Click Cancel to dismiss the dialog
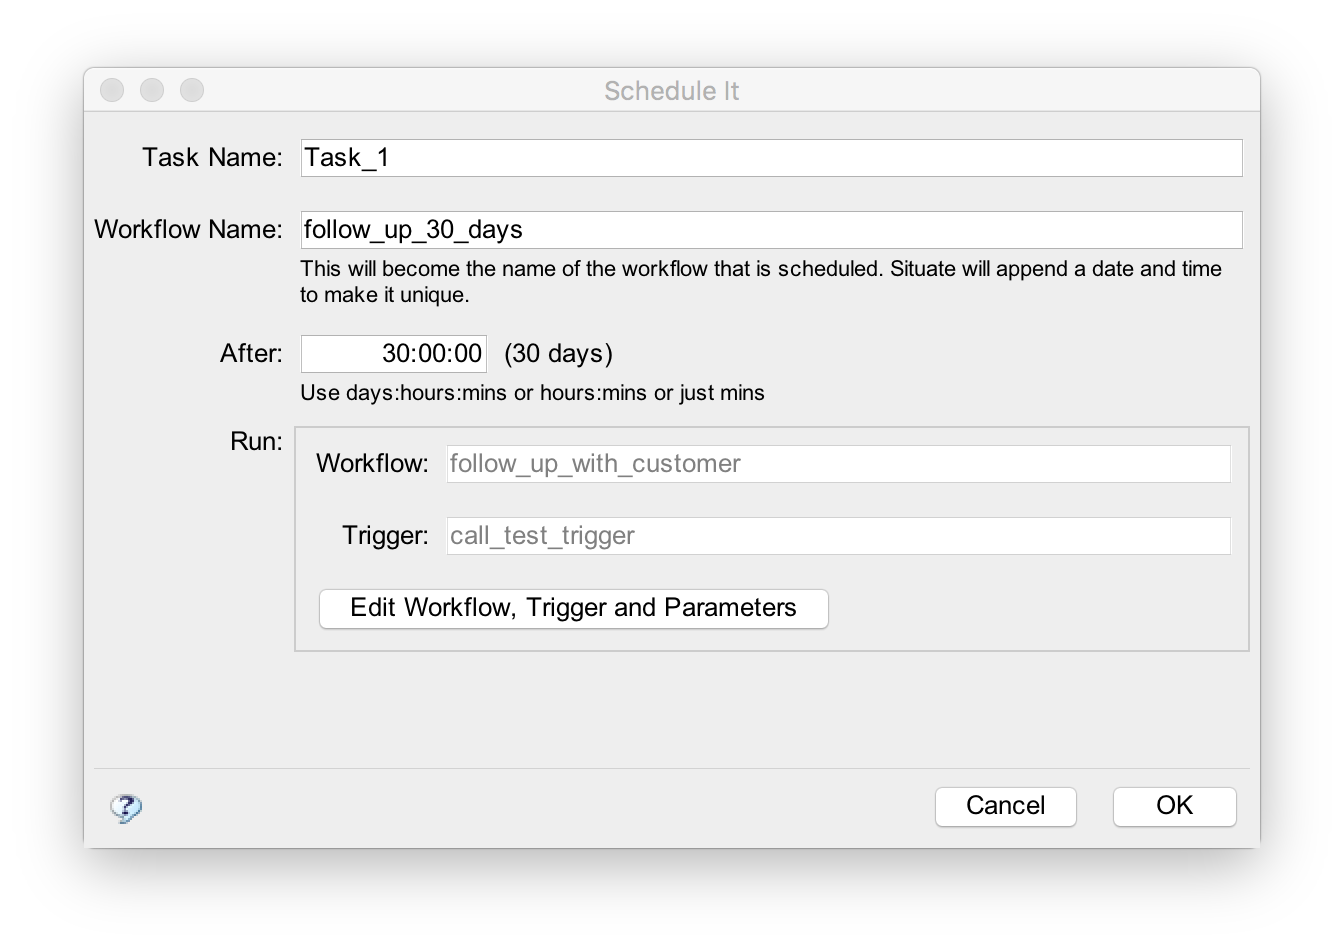The width and height of the screenshot is (1344, 948). (1005, 806)
